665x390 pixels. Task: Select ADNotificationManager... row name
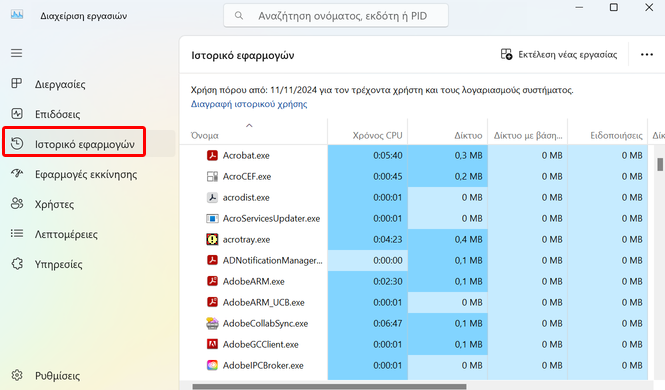click(273, 260)
